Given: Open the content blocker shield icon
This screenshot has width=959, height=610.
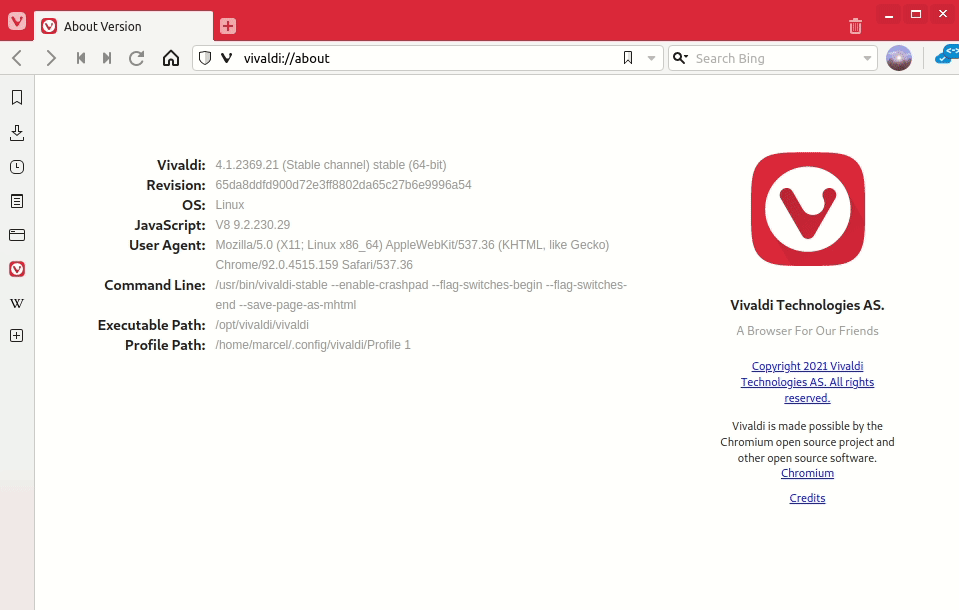Looking at the screenshot, I should 206,58.
